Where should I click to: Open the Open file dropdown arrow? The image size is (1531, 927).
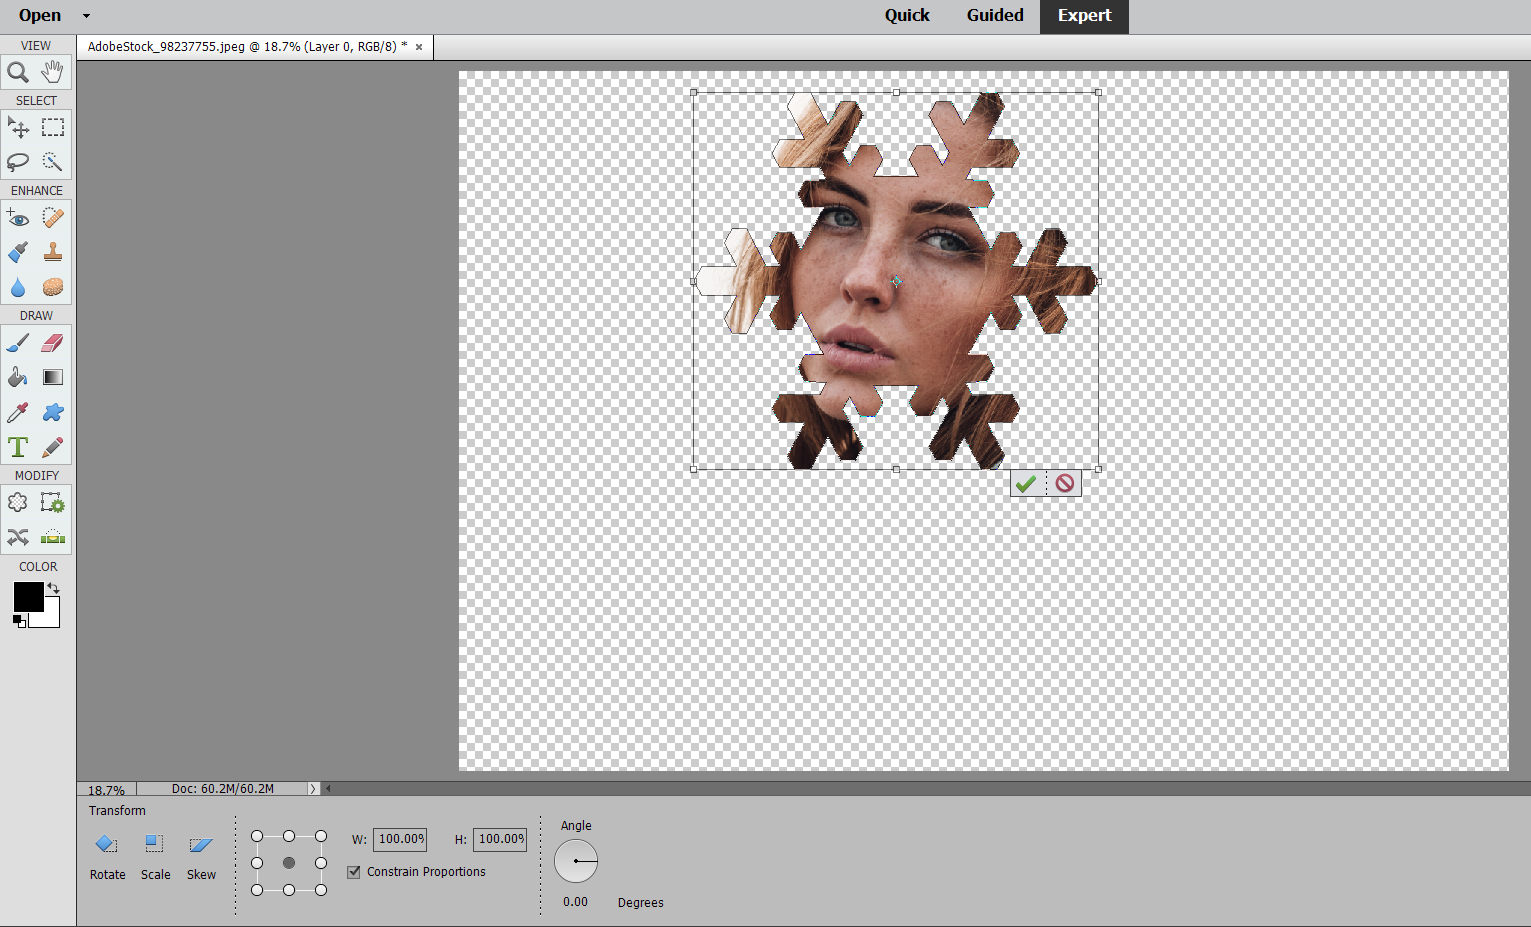[86, 16]
